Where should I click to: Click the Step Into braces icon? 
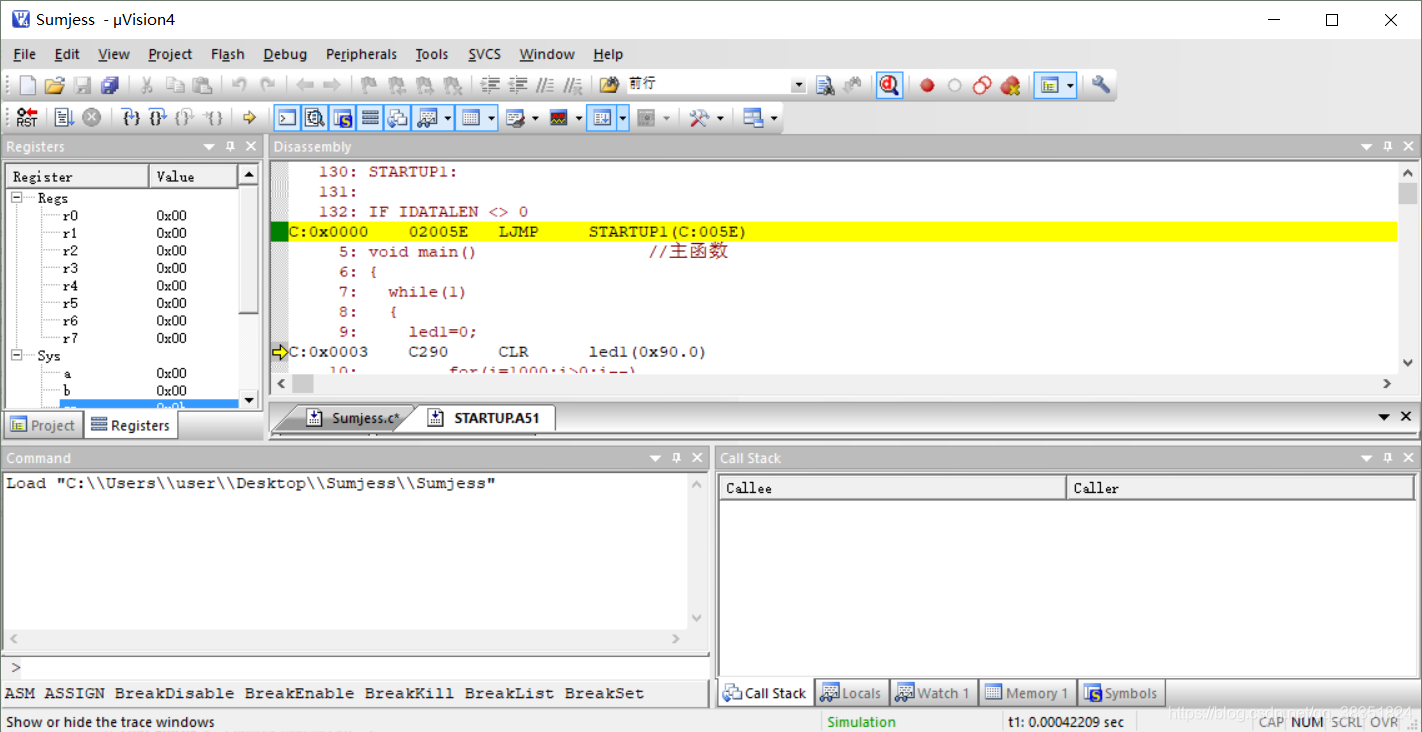click(x=131, y=118)
